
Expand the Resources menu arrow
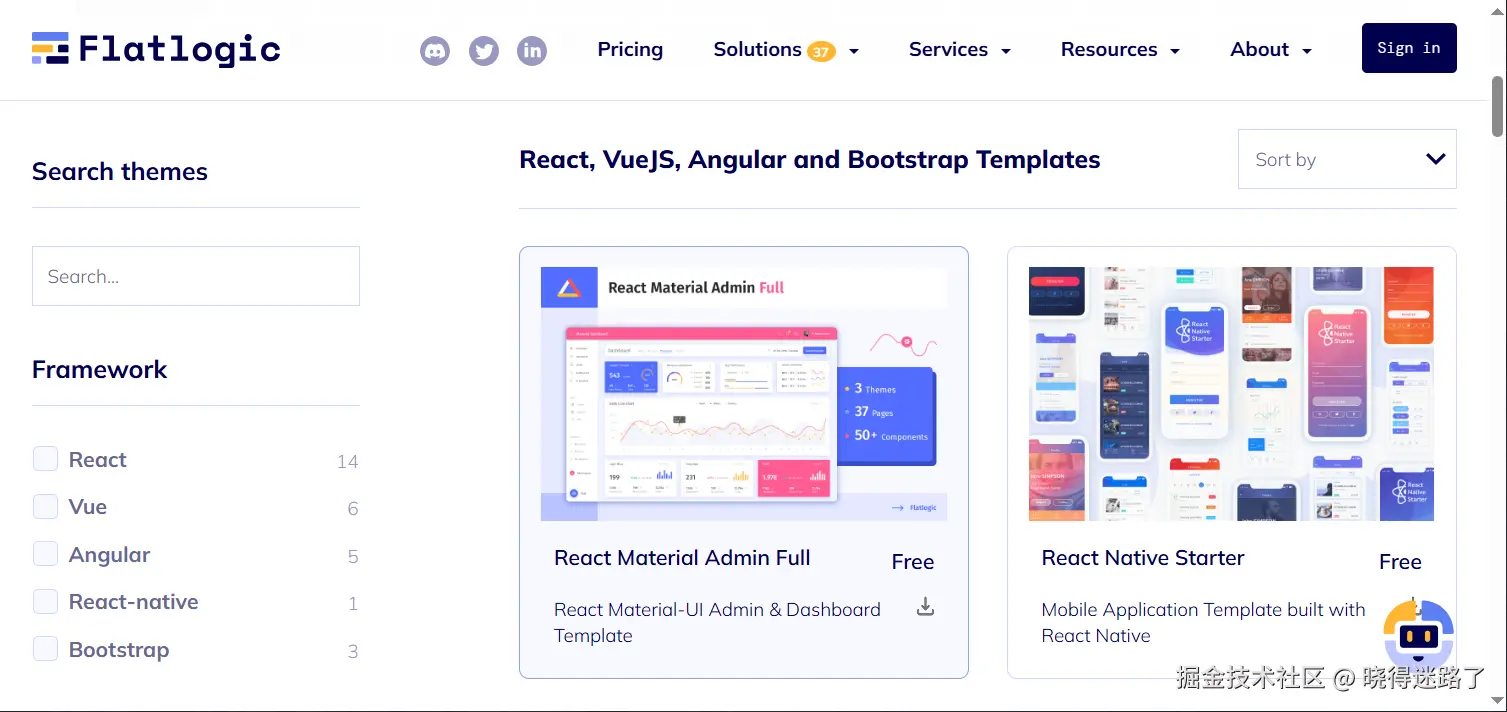1175,51
